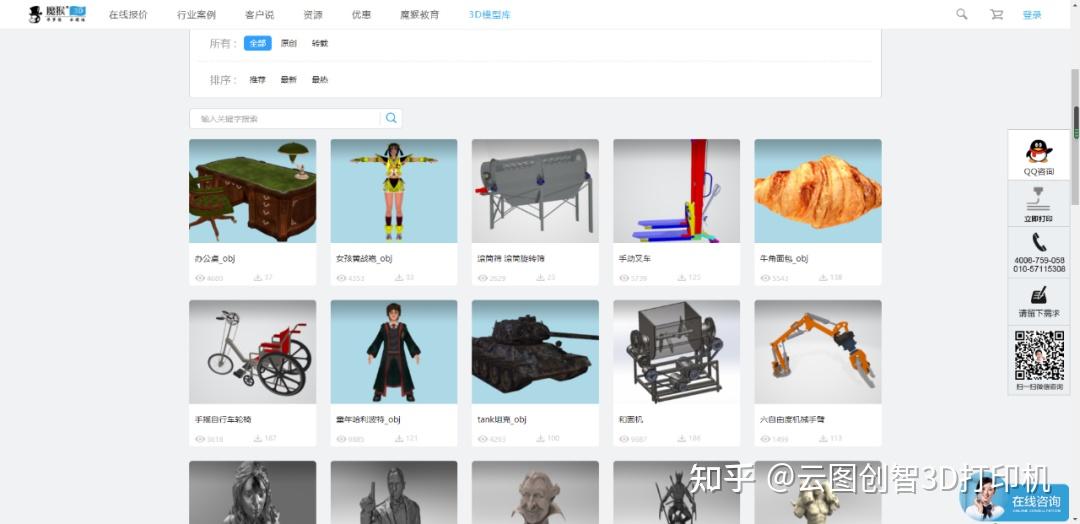Open the 童年哈利波特_obj model title

click(368, 419)
